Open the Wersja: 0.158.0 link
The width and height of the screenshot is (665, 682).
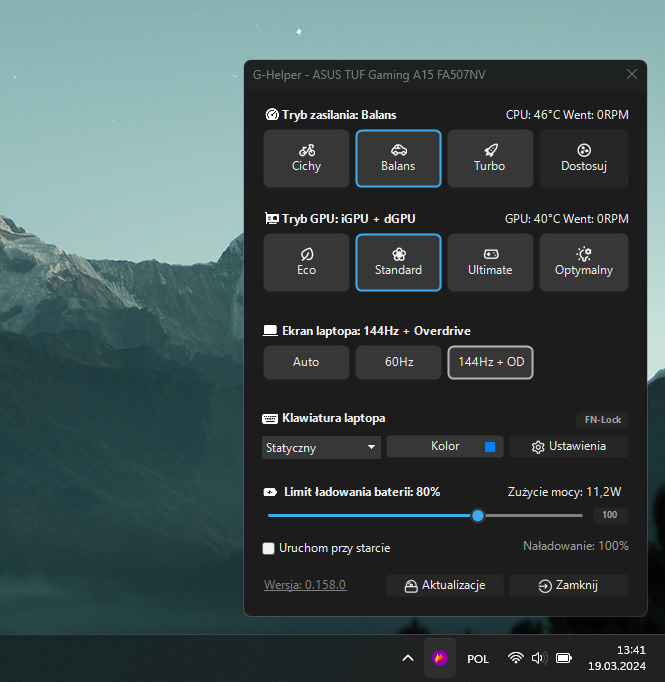coord(305,585)
